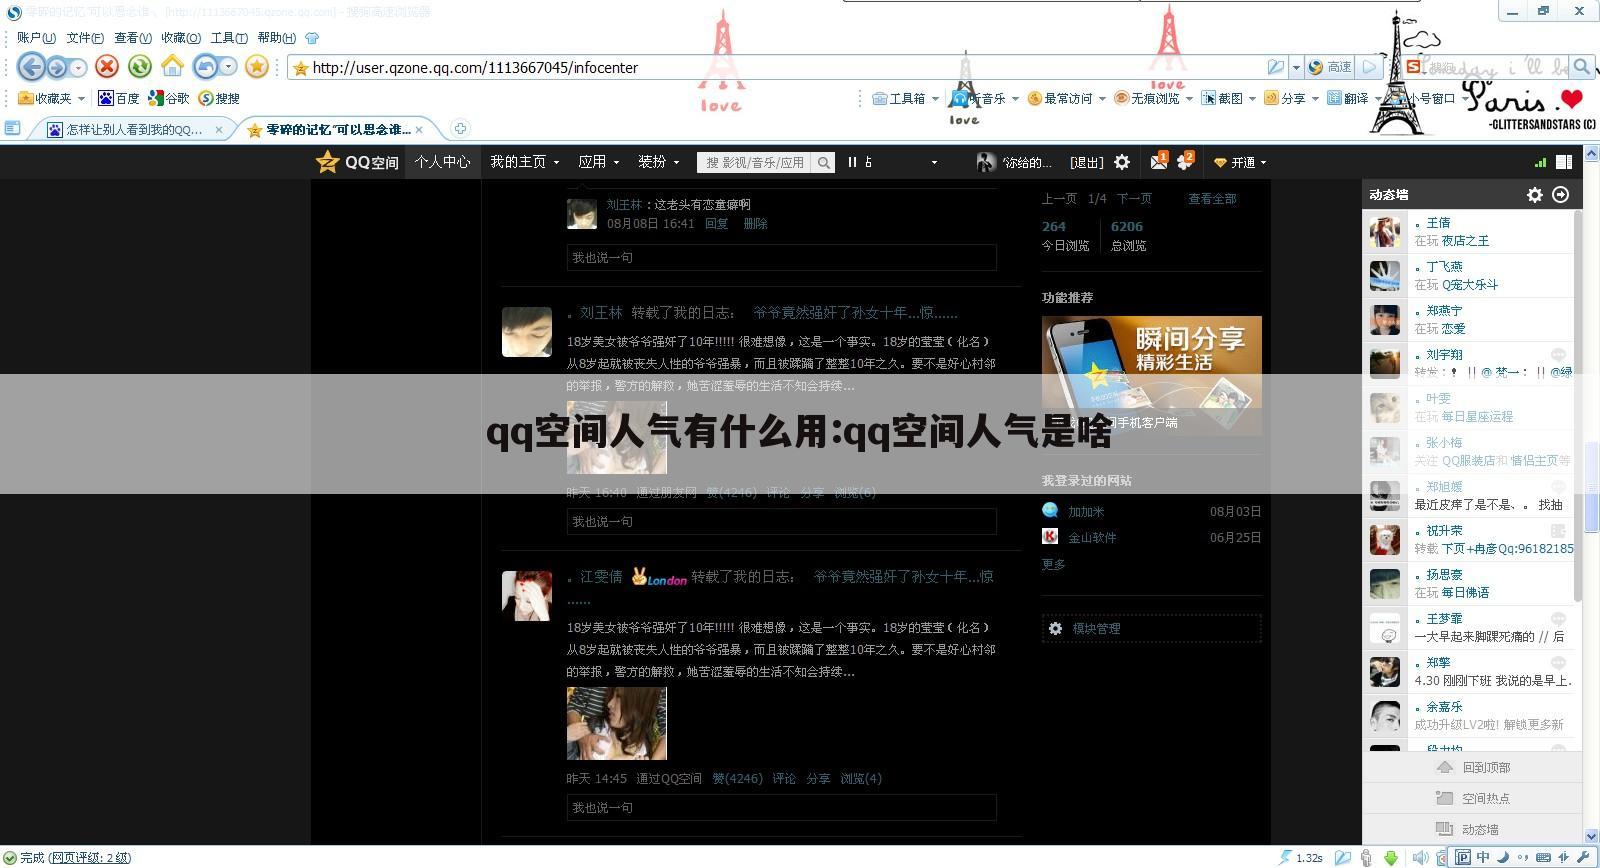Click the 退出 logout link

coord(1087,162)
